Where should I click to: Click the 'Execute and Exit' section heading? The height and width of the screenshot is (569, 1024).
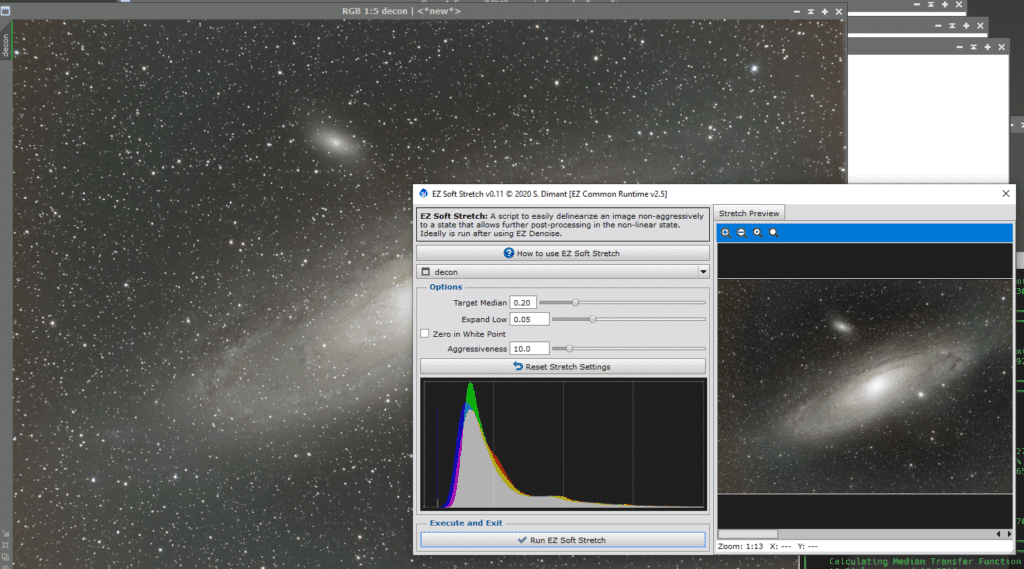pos(466,523)
